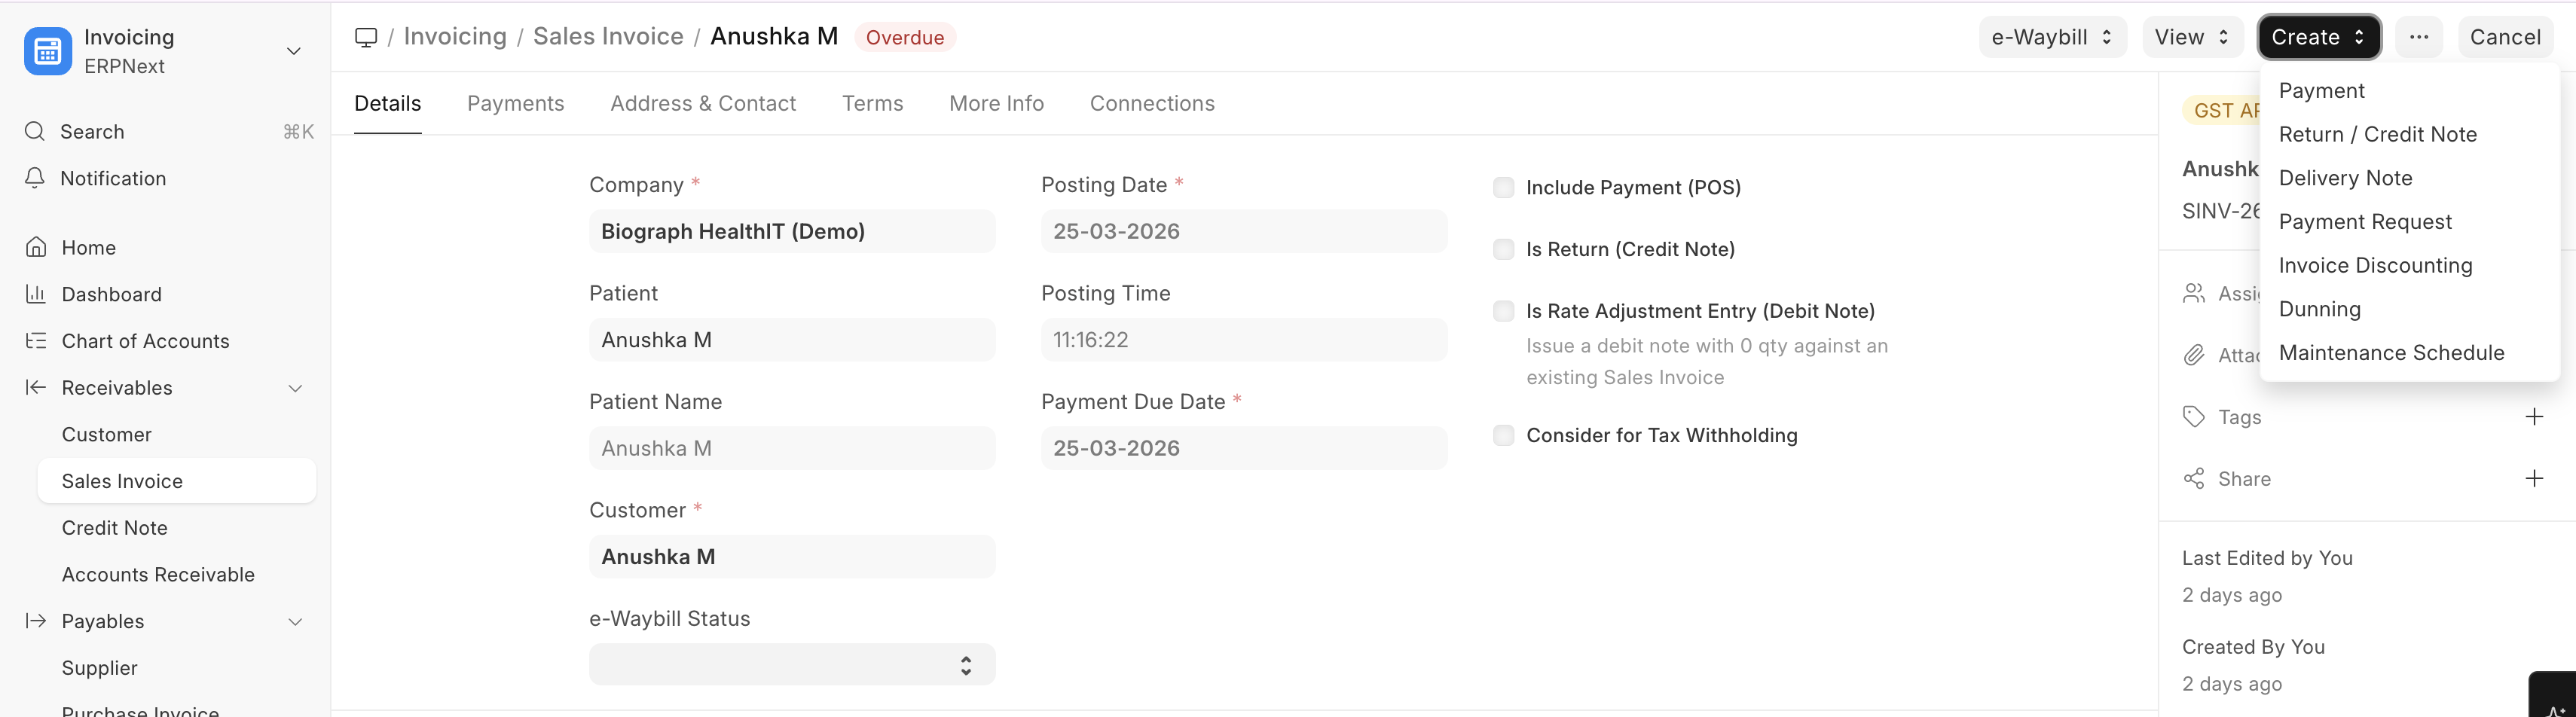2576x717 pixels.
Task: Click the Notification bell icon
Action: (33, 178)
